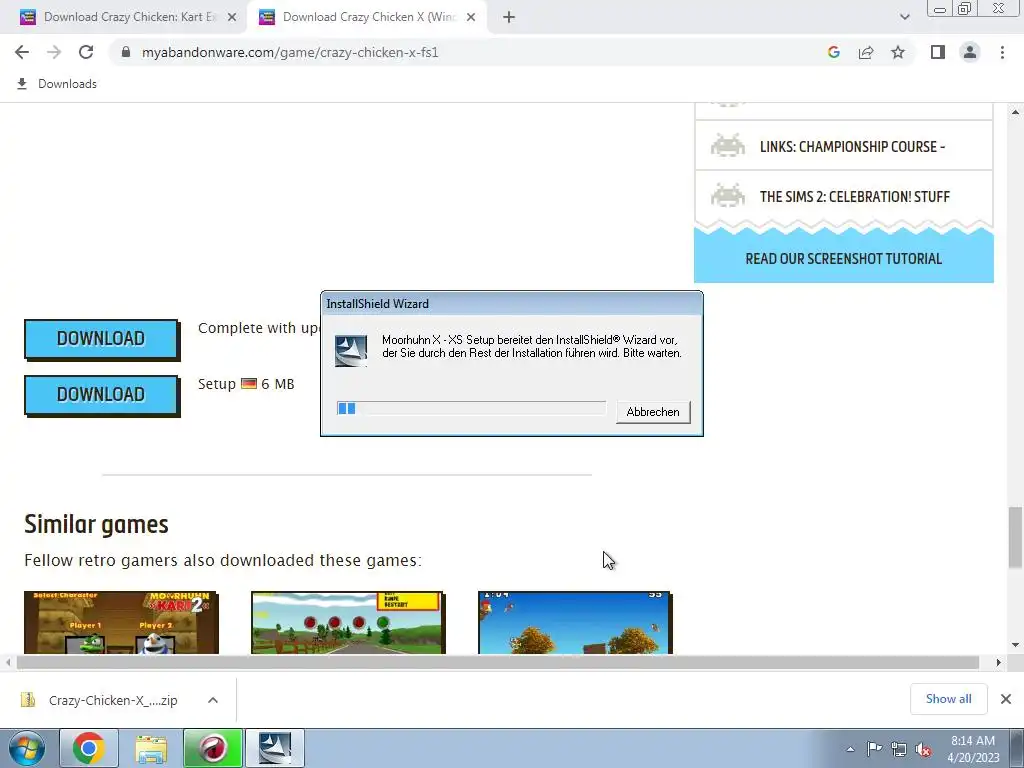This screenshot has width=1024, height=768.
Task: Click the invader icon beside Links Championship
Action: 728,146
